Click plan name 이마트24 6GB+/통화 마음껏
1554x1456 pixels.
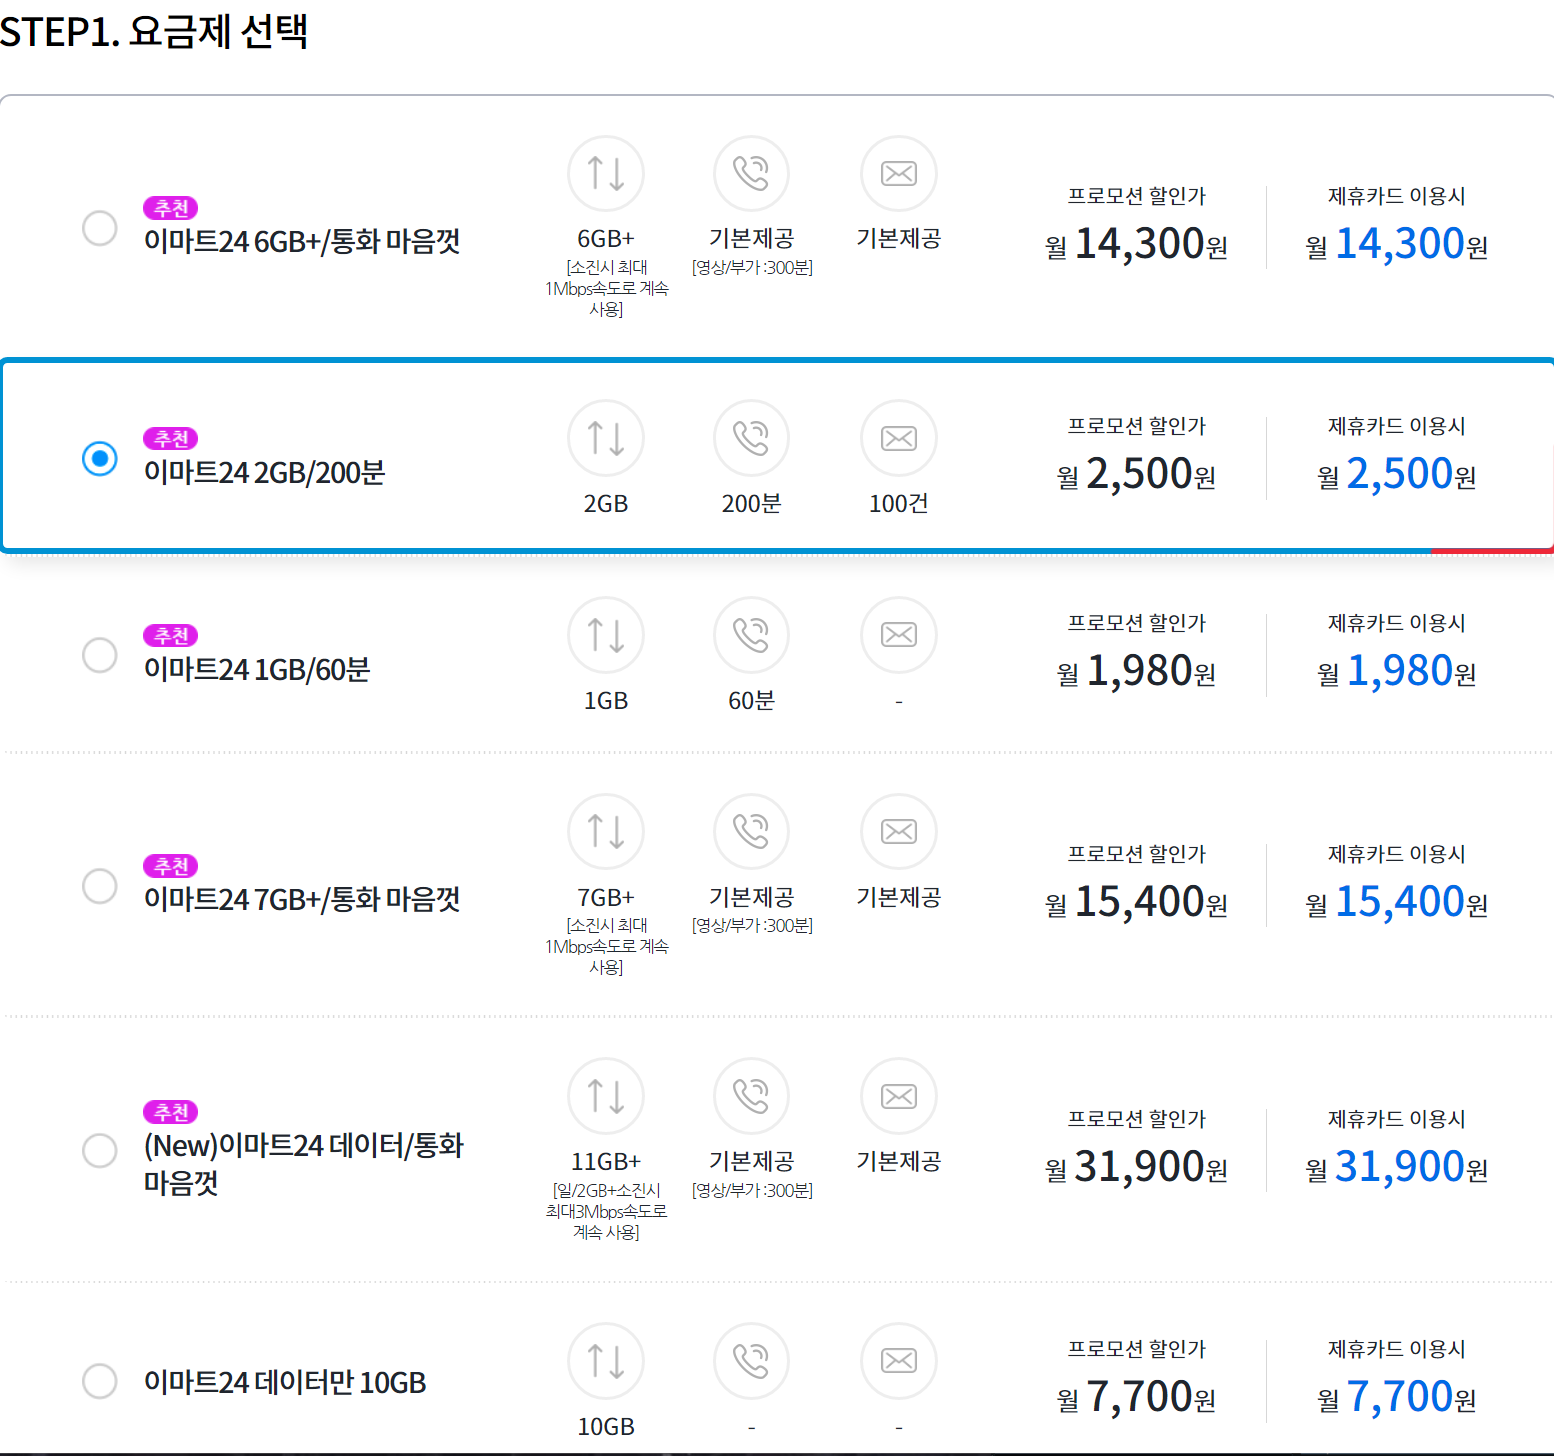click(x=302, y=242)
